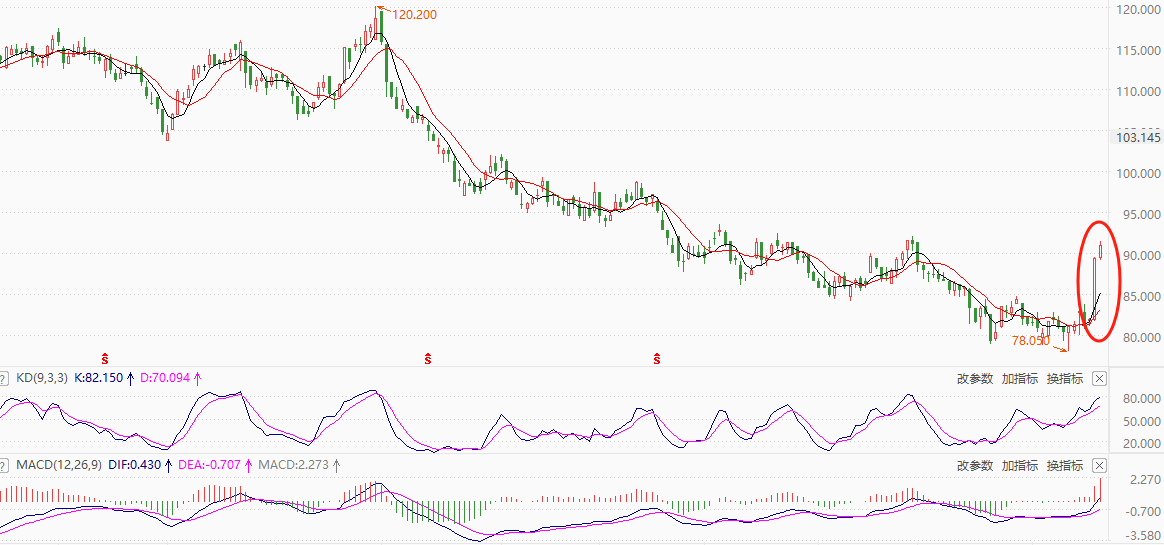Click 改参数 in the KD panel
The width and height of the screenshot is (1164, 545).
coord(975,379)
